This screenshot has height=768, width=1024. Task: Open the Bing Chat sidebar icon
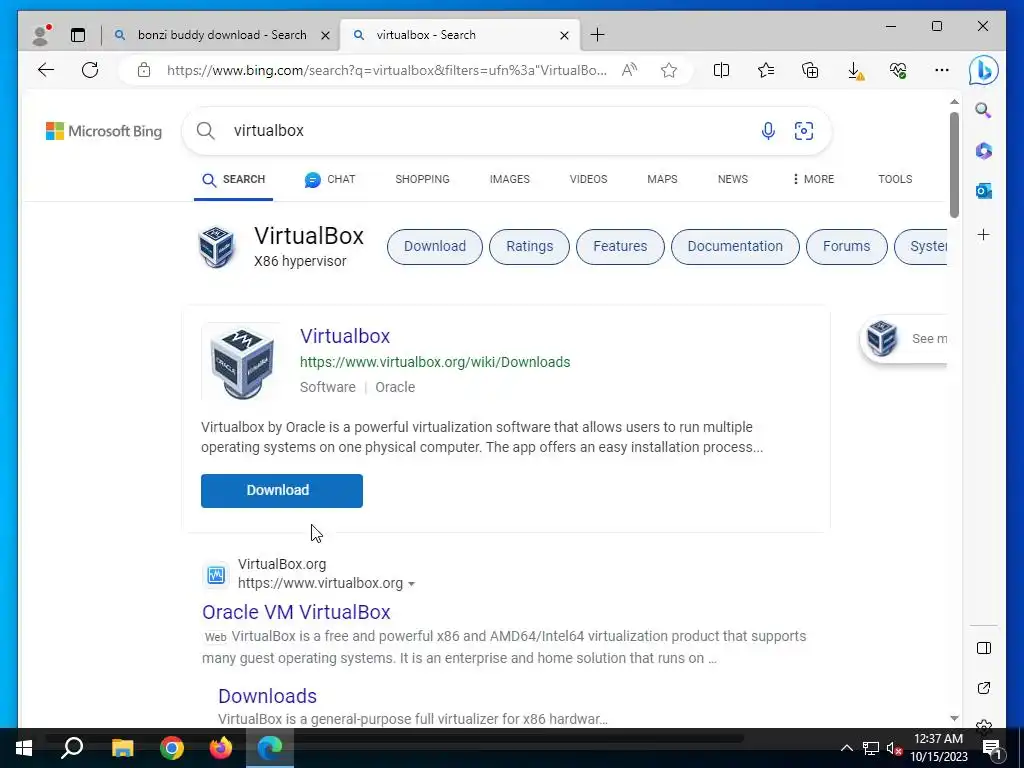coord(984,70)
